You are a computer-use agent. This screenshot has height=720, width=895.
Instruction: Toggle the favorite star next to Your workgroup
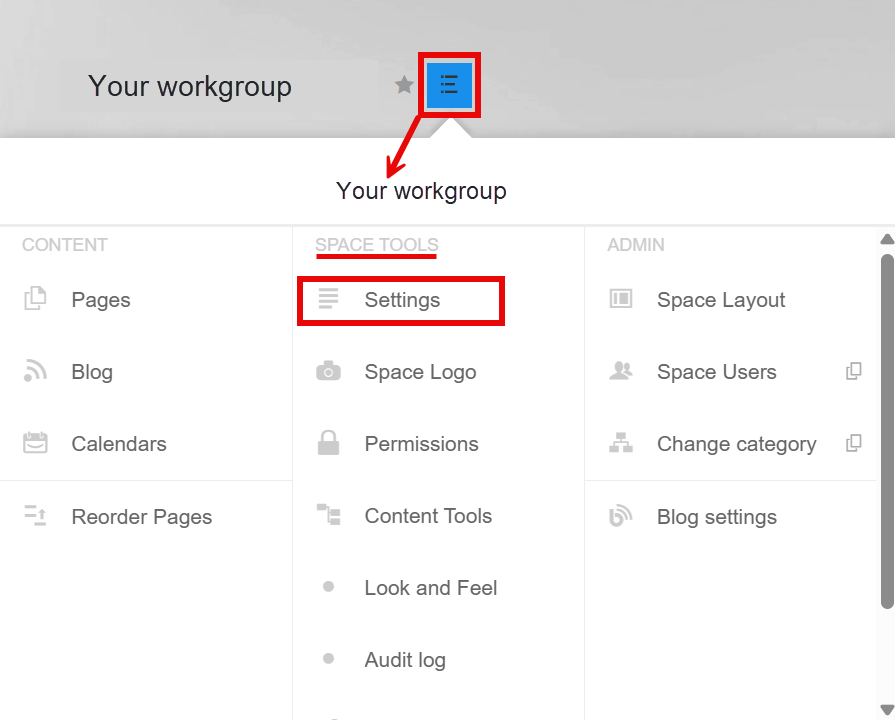tap(404, 85)
